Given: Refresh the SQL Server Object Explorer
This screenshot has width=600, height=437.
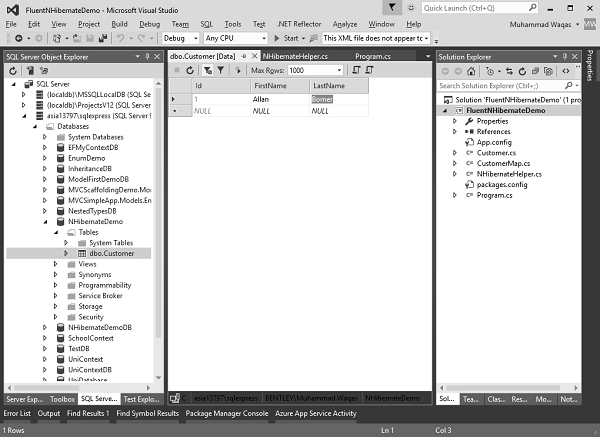Looking at the screenshot, I should coord(13,71).
